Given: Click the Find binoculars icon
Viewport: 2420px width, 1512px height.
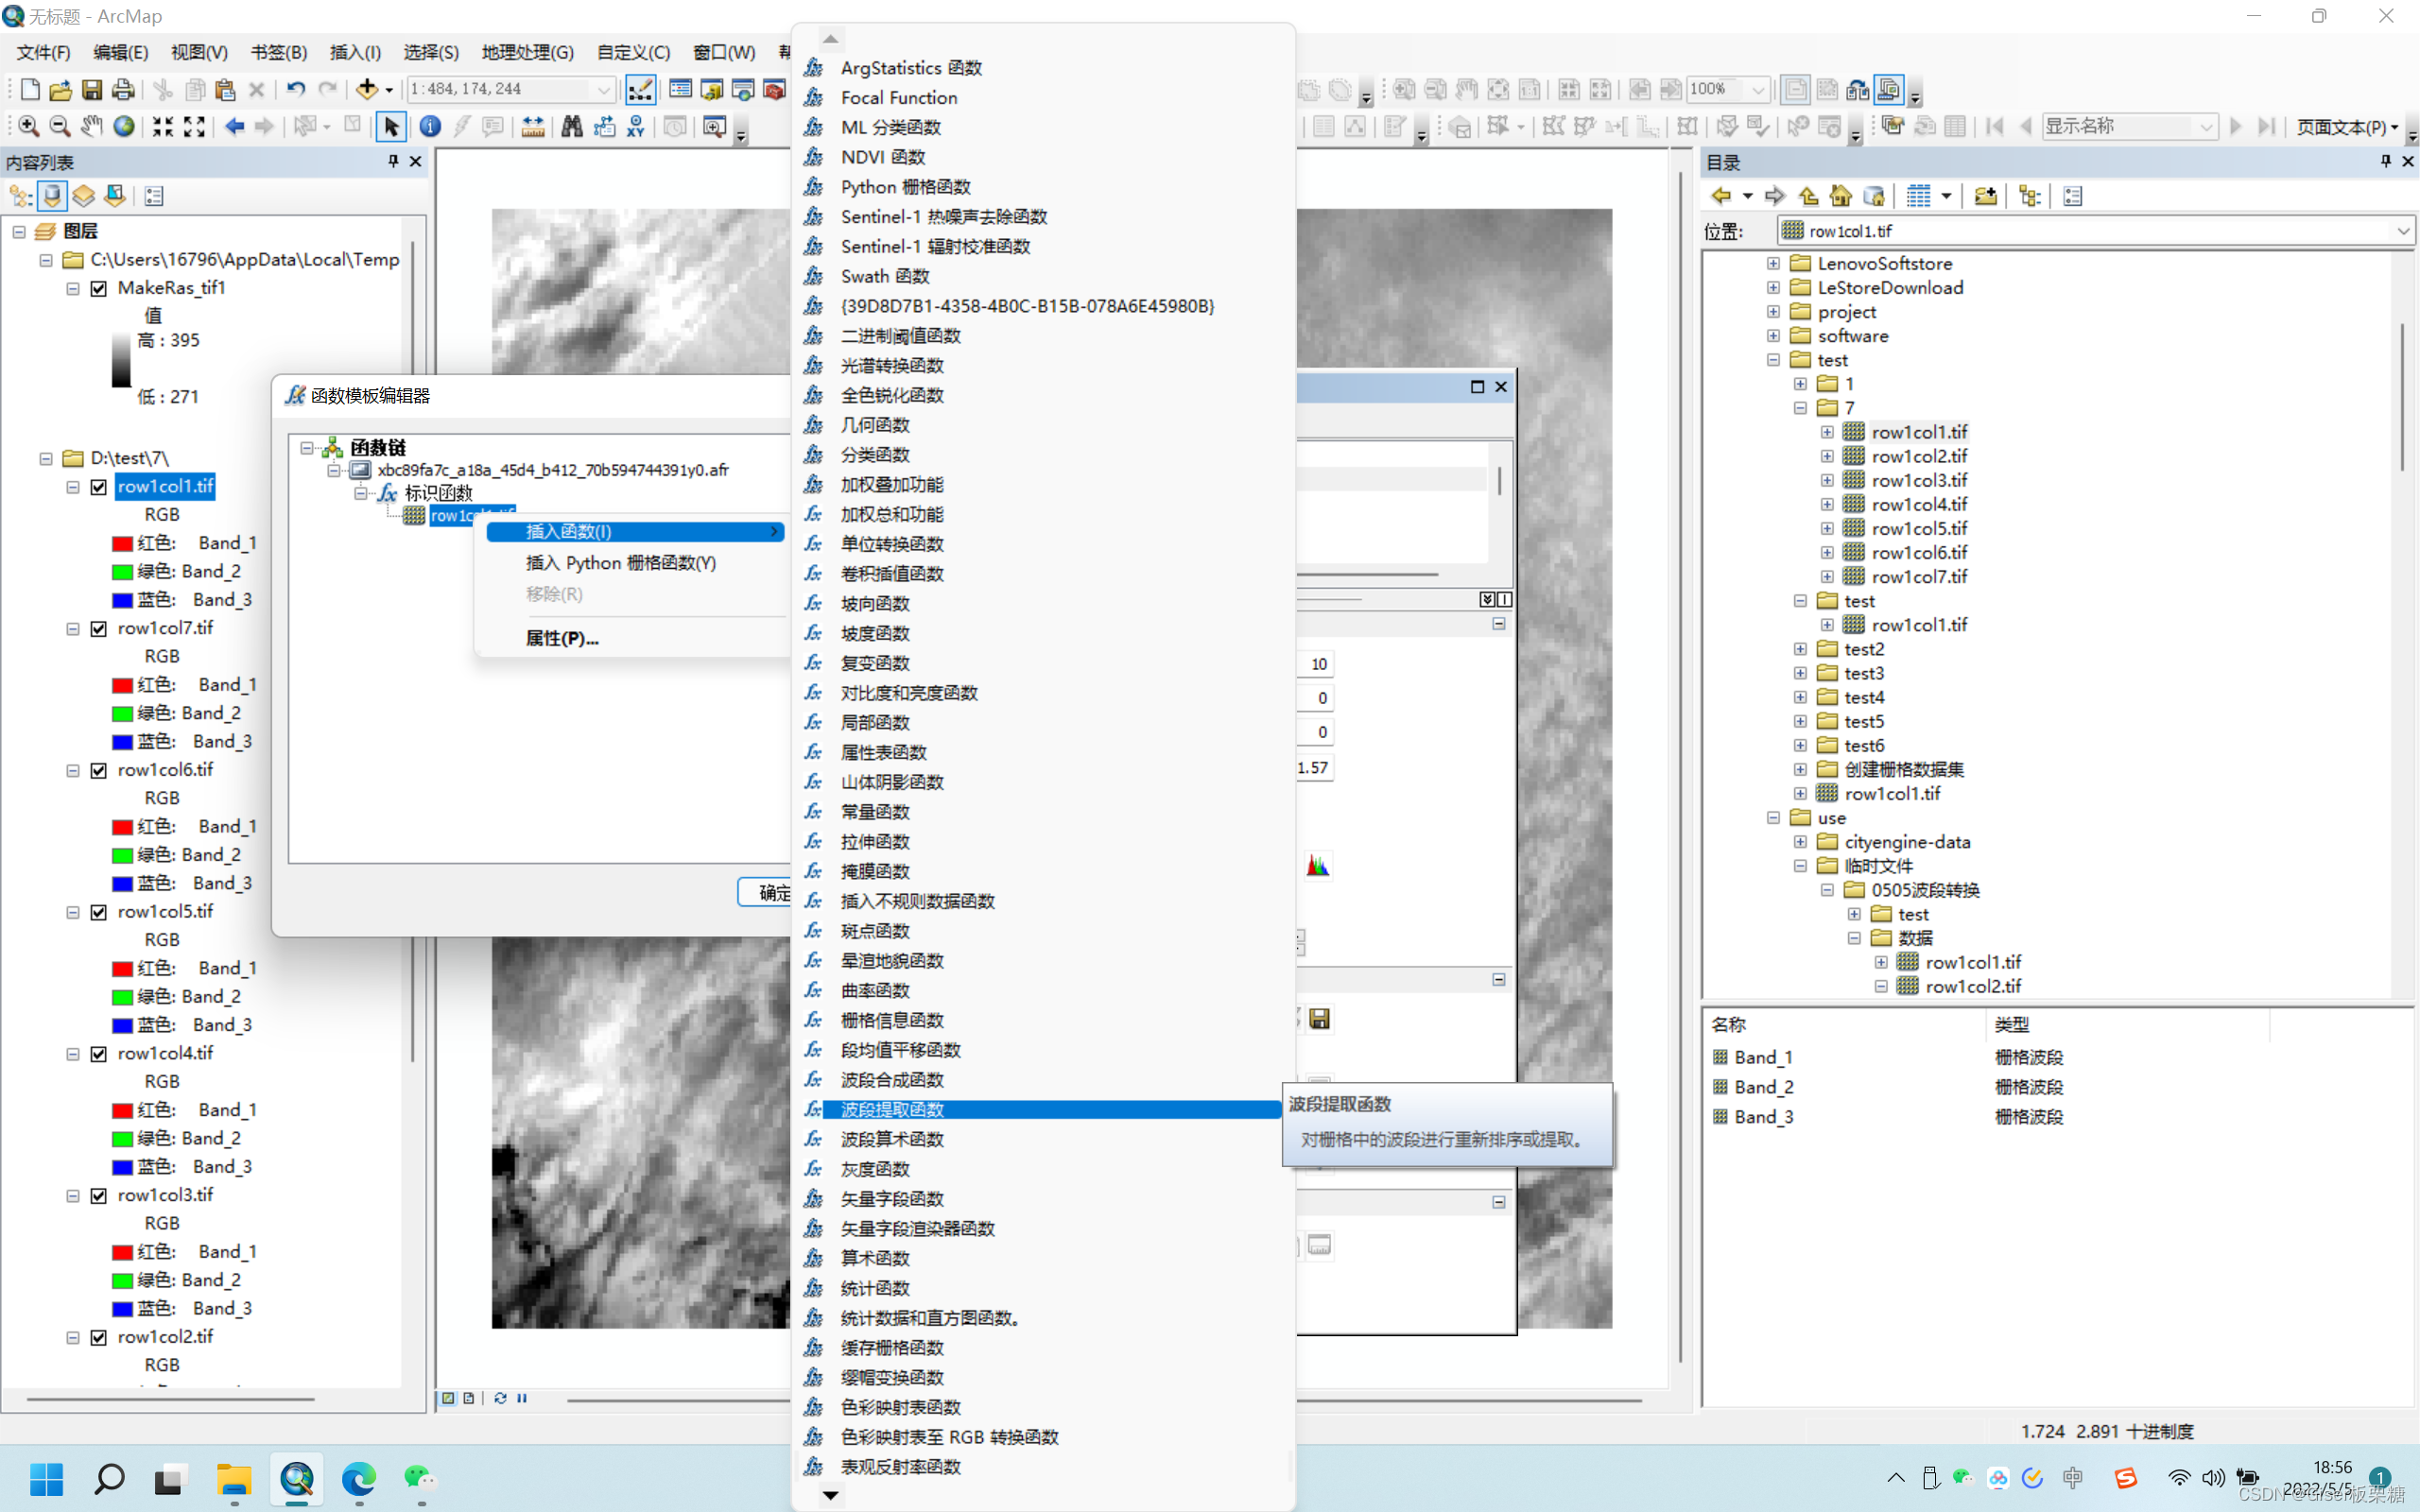Looking at the screenshot, I should 571,126.
